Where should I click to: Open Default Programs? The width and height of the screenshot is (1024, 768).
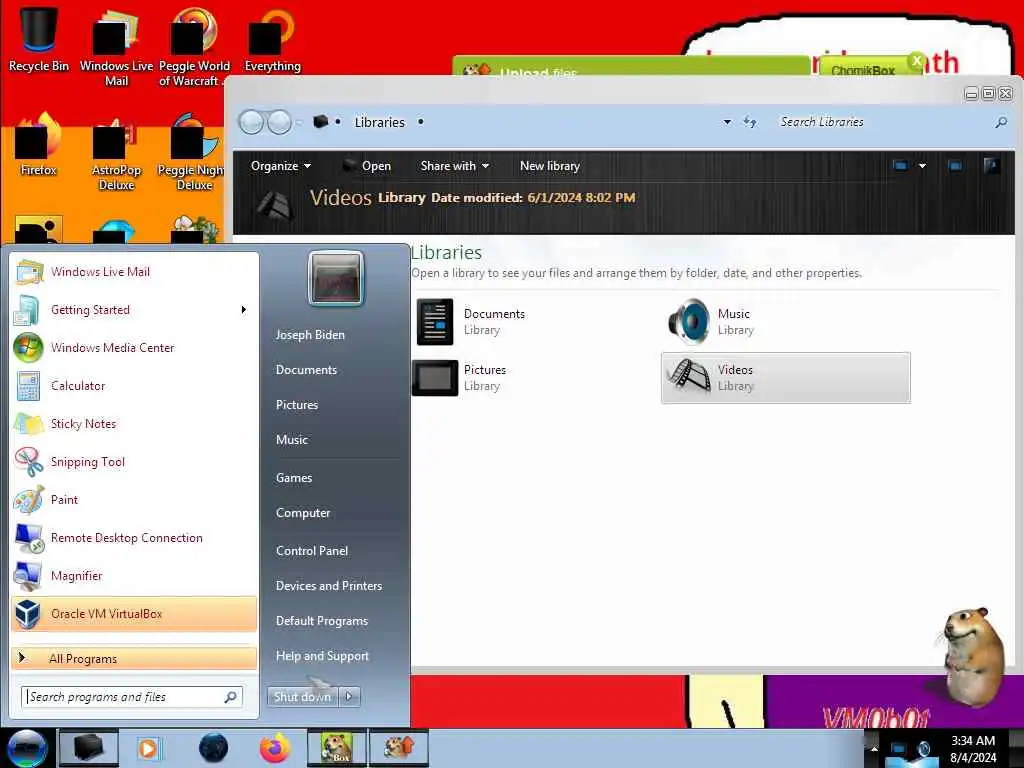(x=322, y=621)
